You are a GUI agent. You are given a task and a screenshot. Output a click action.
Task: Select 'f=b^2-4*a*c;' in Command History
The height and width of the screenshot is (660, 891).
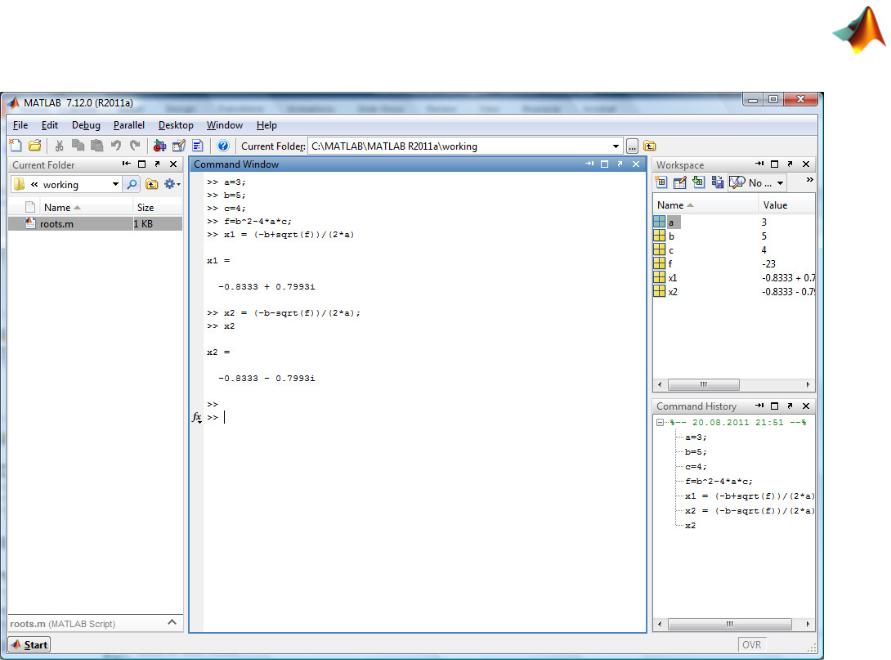718,481
